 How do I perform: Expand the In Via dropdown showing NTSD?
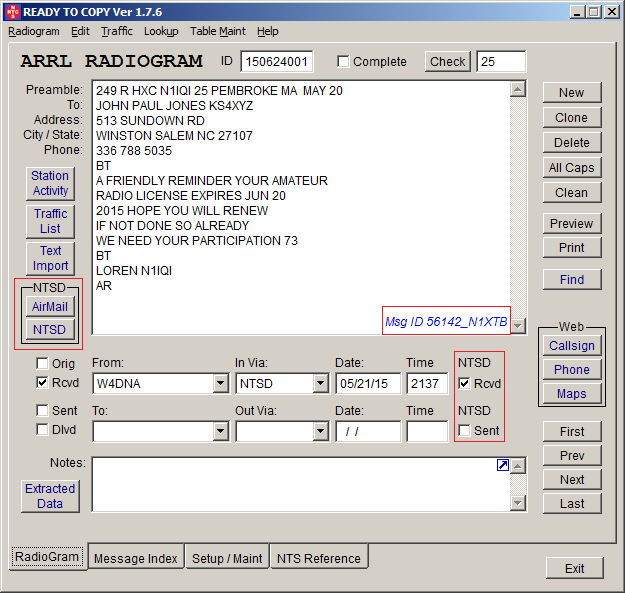click(x=320, y=383)
